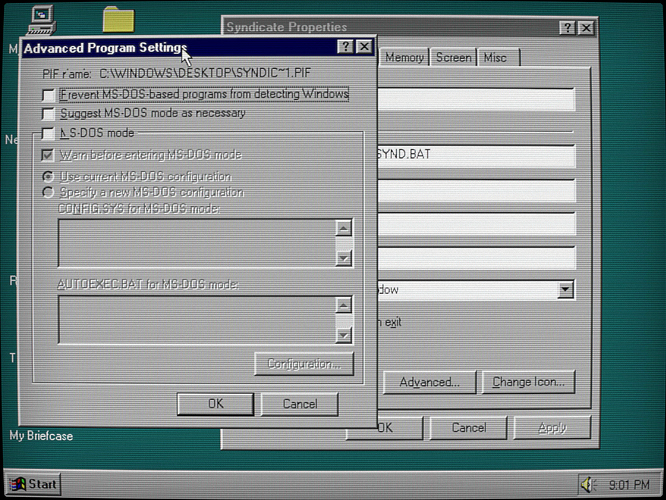Click the Advanced Program Settings help question mark
This screenshot has width=666, height=500.
click(x=346, y=47)
